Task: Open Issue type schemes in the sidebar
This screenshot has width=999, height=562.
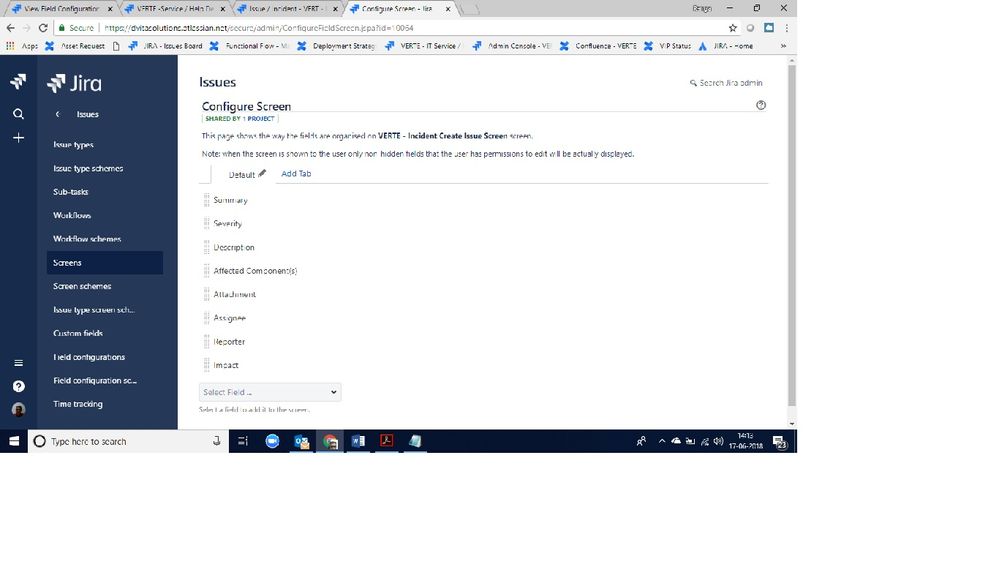Action: (88, 168)
